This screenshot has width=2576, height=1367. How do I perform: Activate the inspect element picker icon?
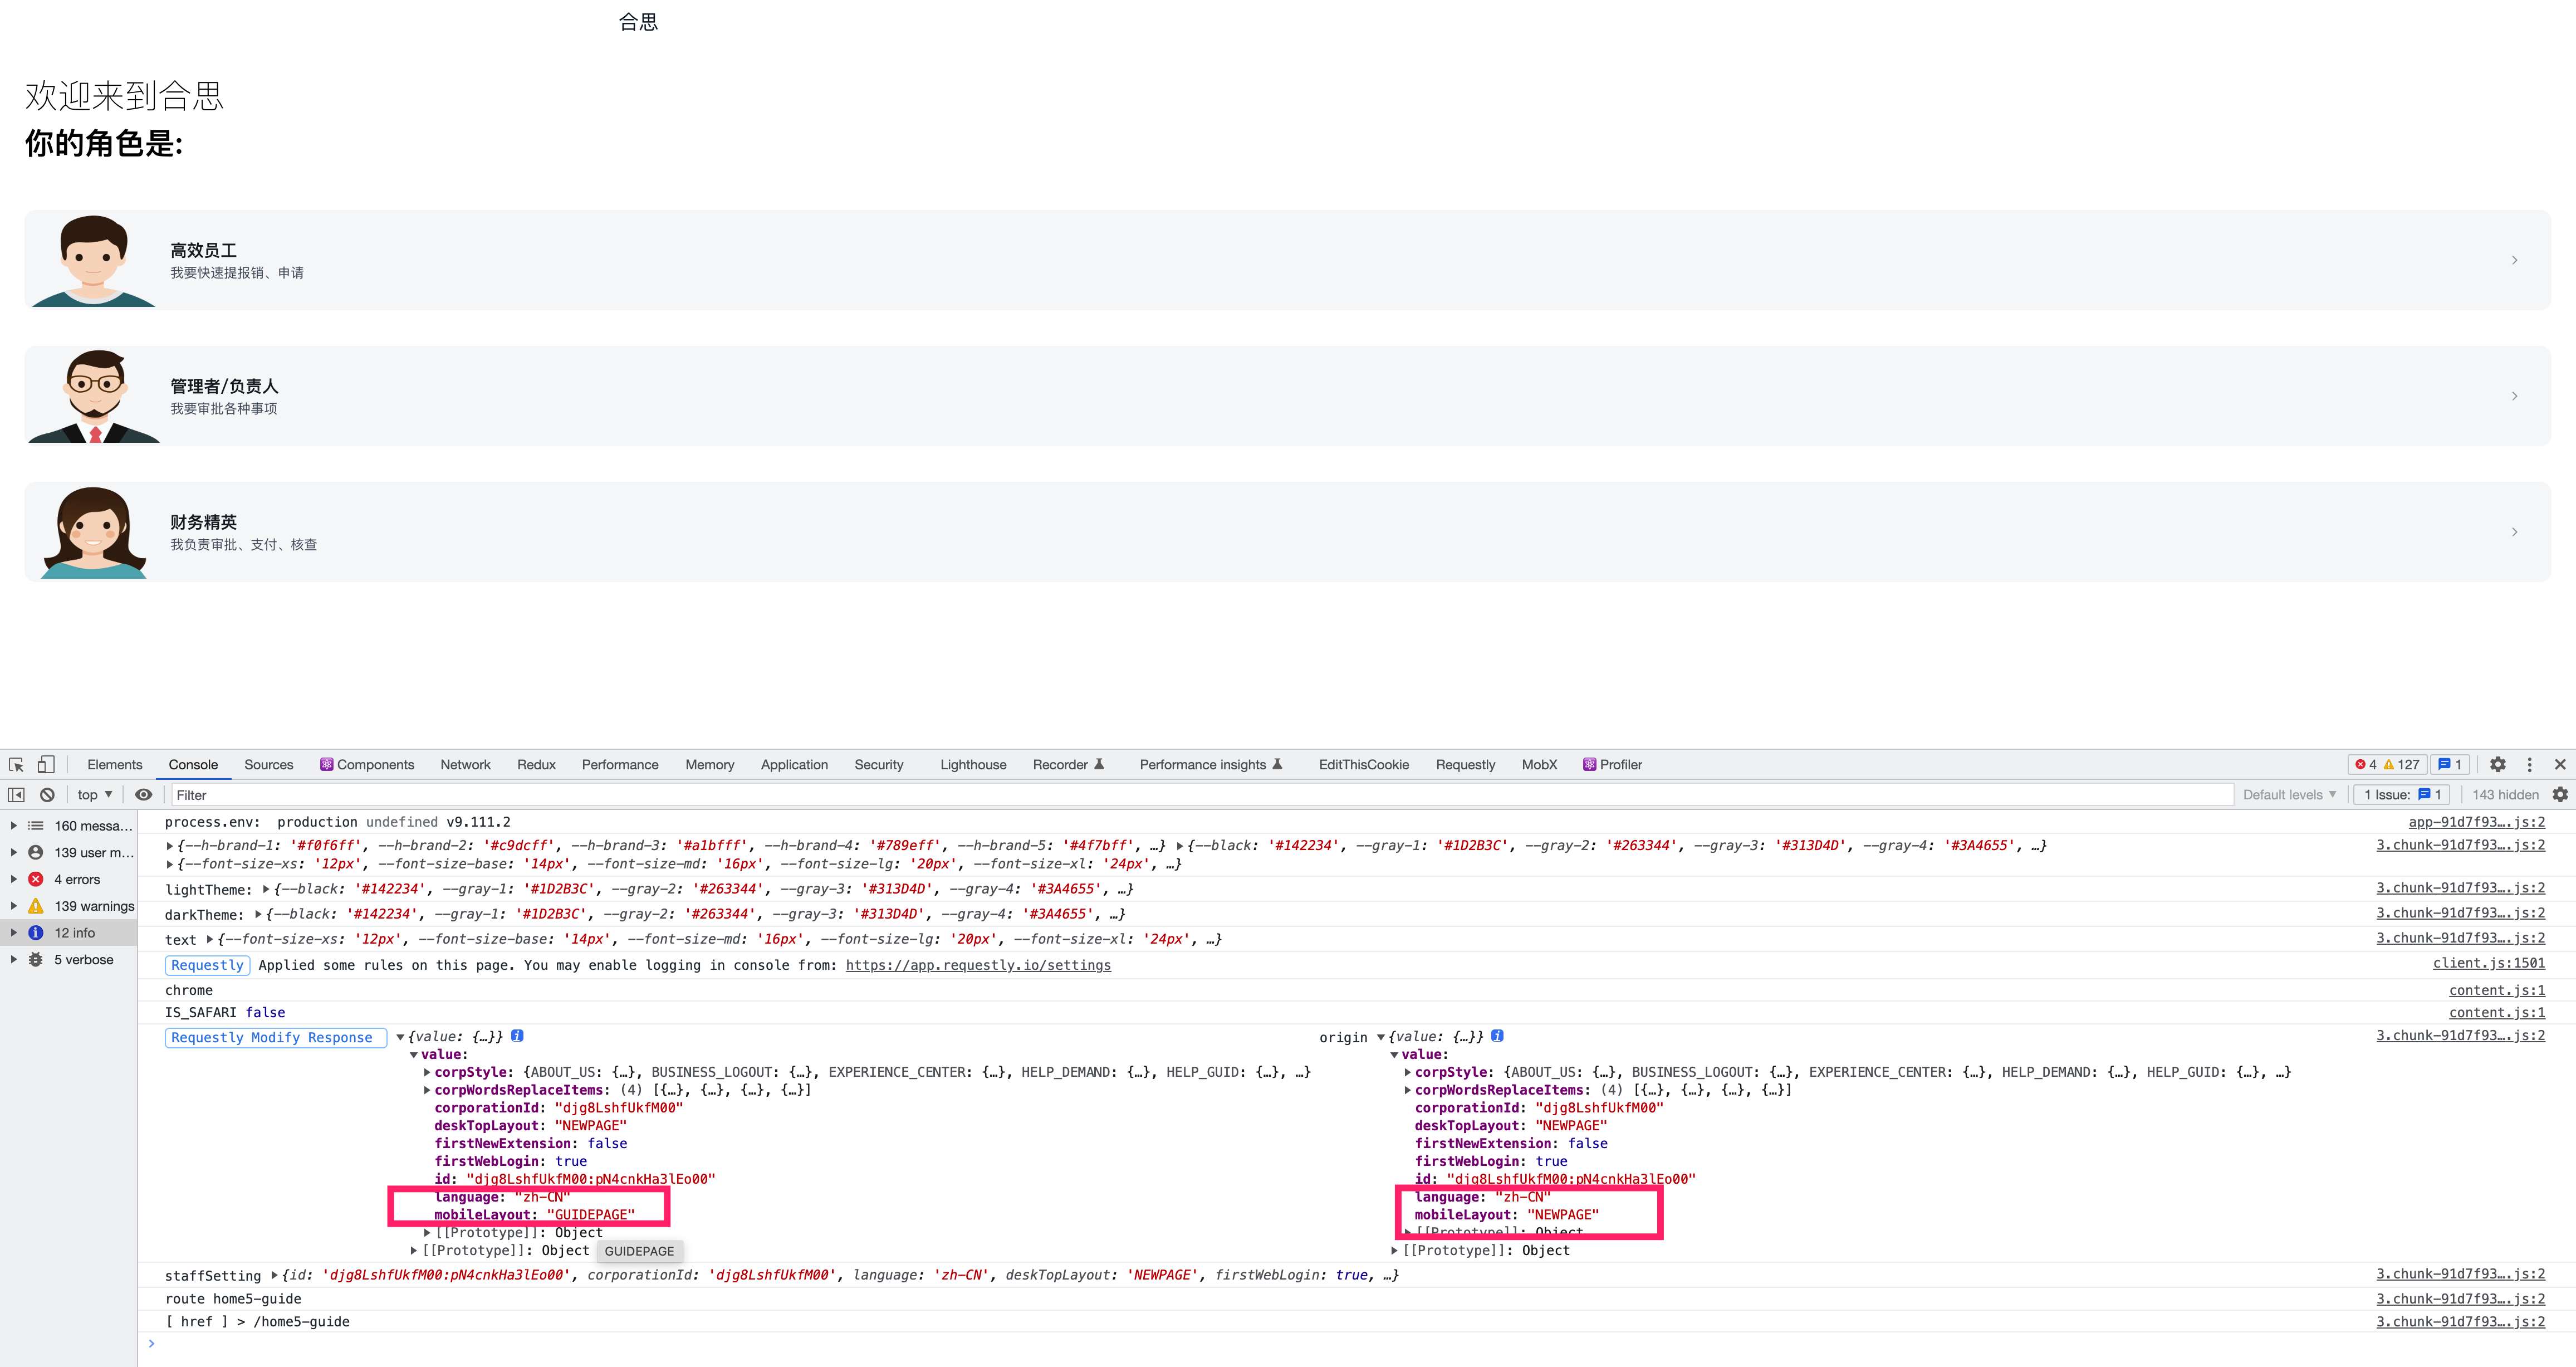coord(16,765)
